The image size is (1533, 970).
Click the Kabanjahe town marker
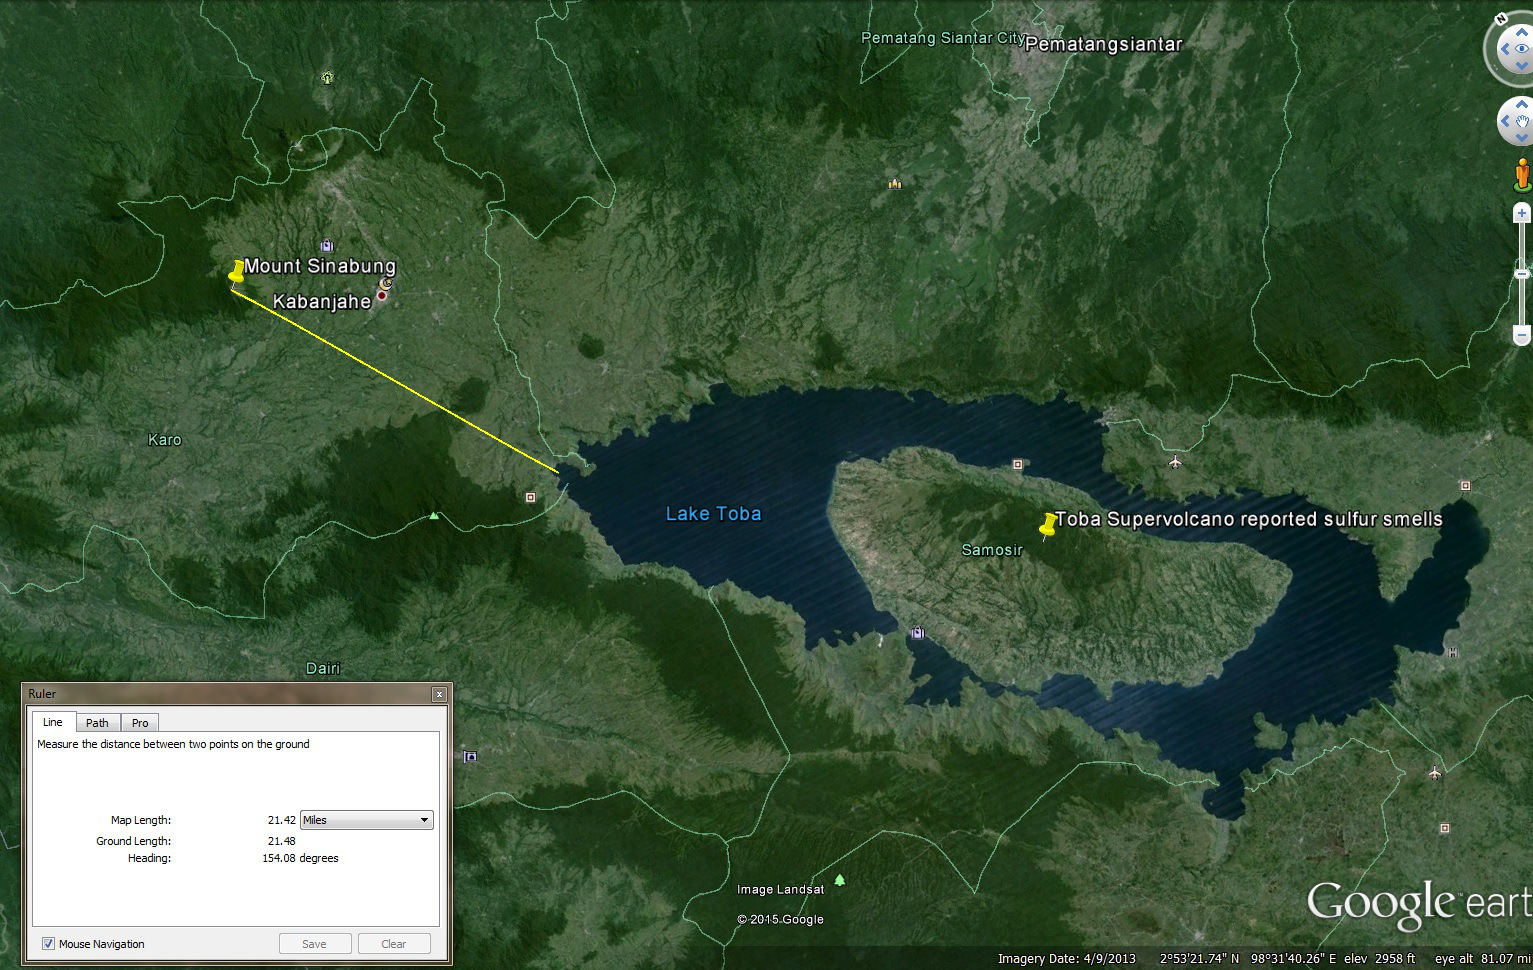pyautogui.click(x=381, y=296)
